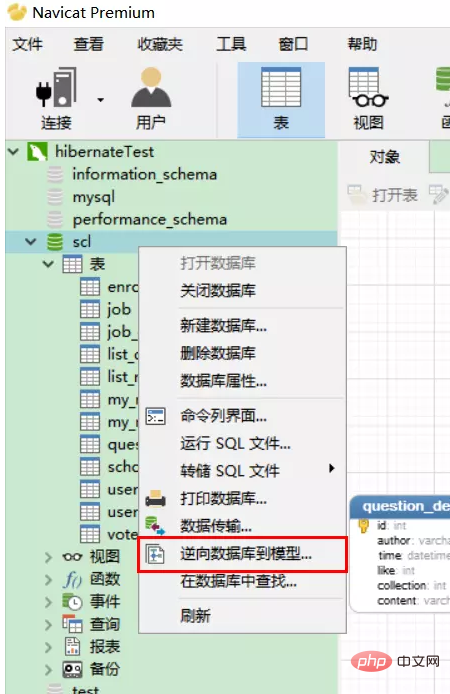This screenshot has width=450, height=694.
Task: Choose 刷新 from context menu
Action: tap(195, 616)
